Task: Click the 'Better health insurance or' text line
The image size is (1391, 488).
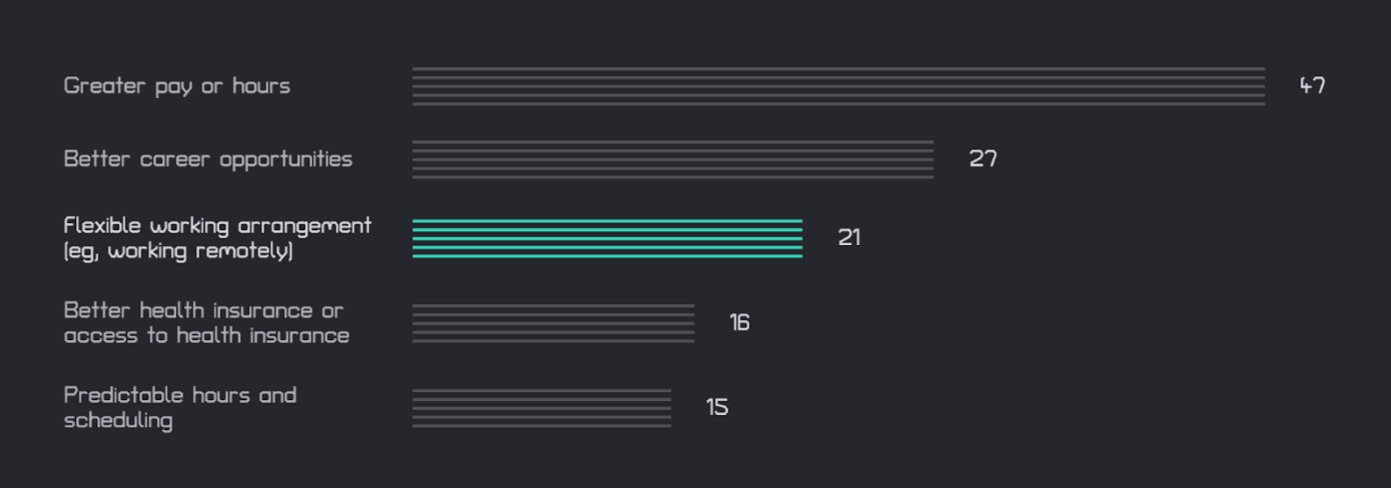Action: (x=203, y=310)
